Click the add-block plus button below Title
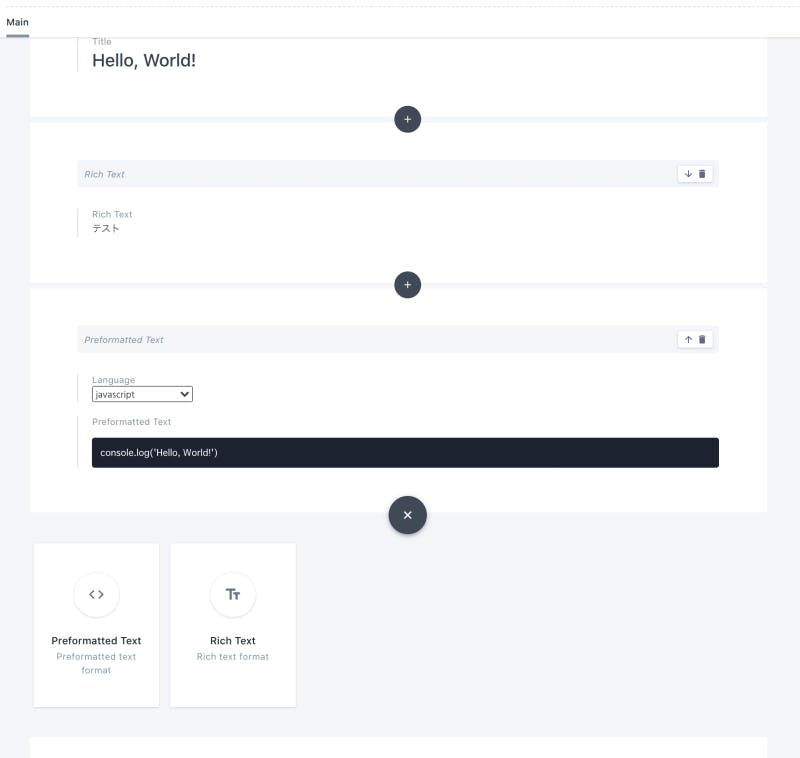This screenshot has height=758, width=800. [x=407, y=119]
